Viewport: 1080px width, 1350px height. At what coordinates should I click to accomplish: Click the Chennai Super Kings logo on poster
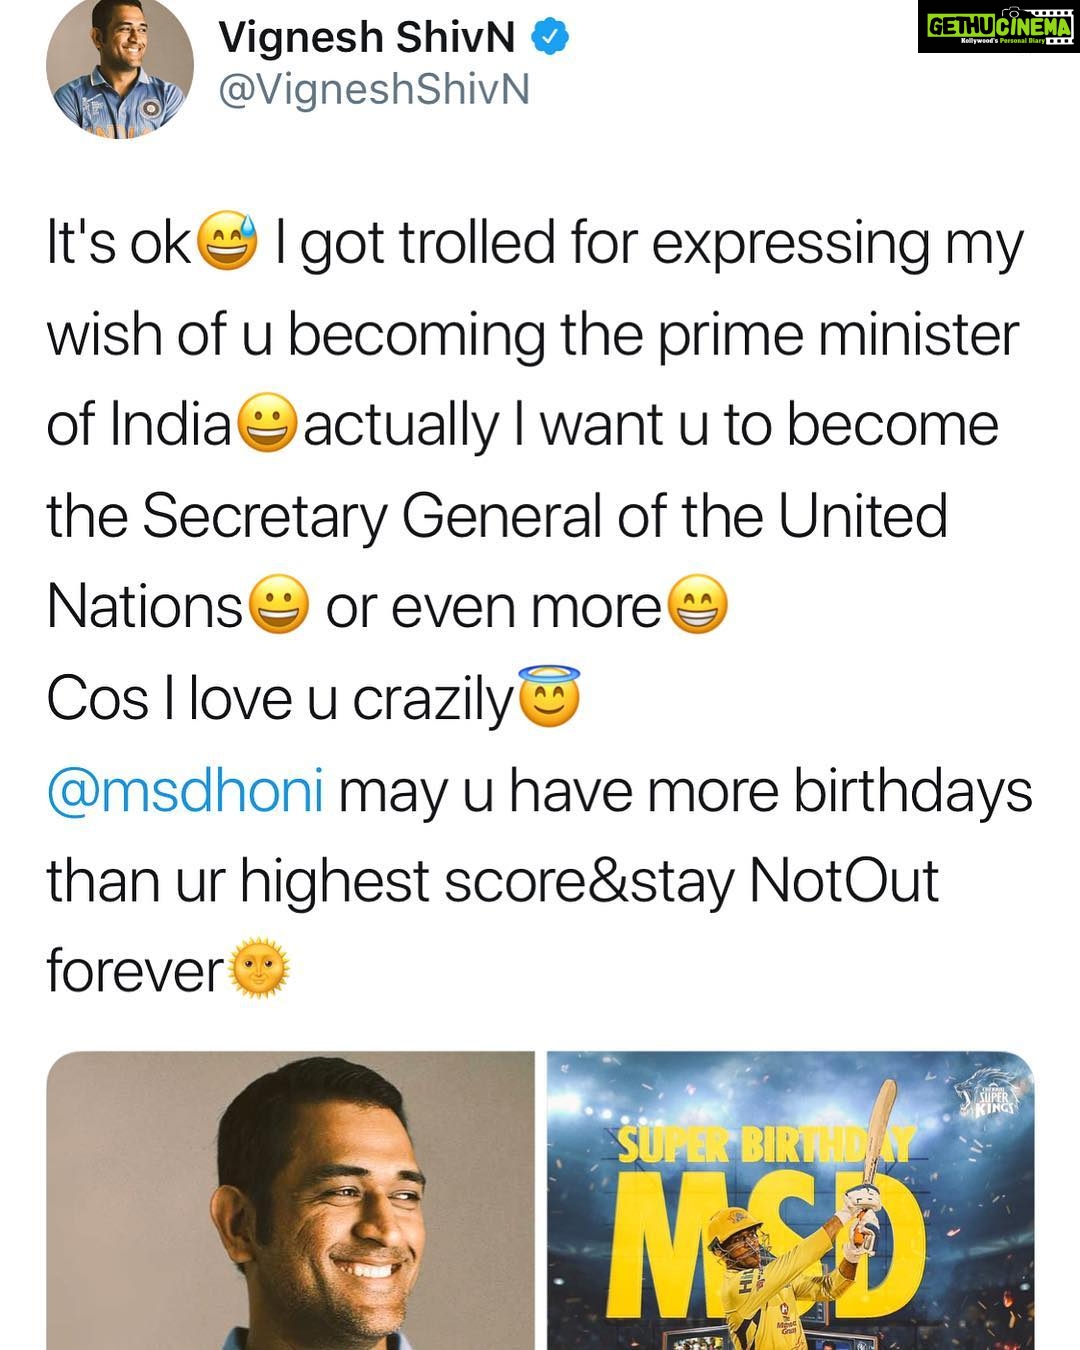[984, 1094]
